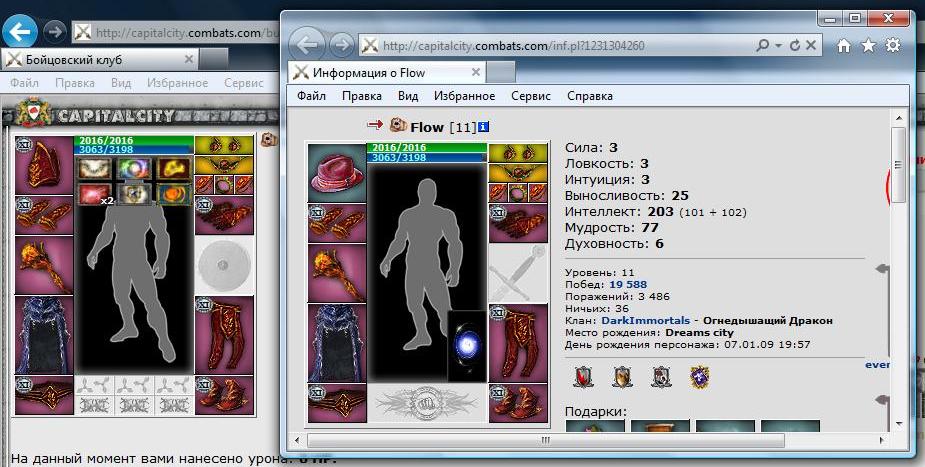Close the Информация о Flow tab

click(x=475, y=72)
